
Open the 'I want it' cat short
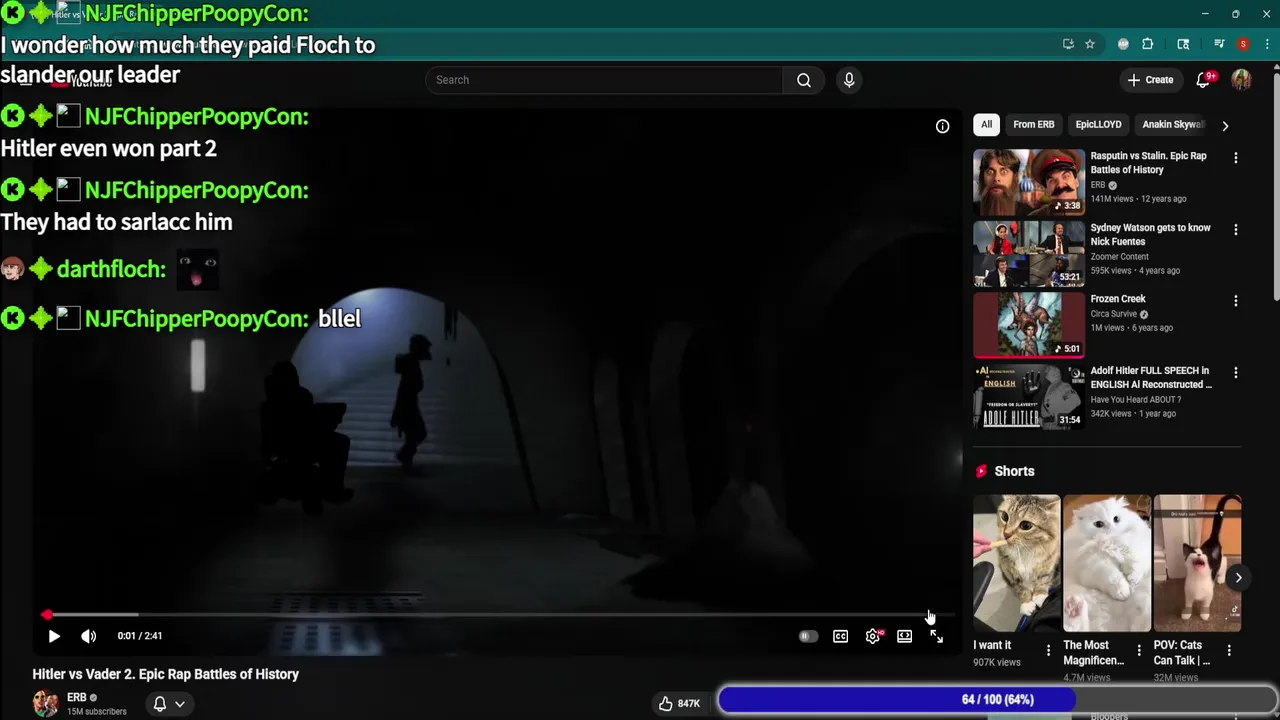[1016, 563]
